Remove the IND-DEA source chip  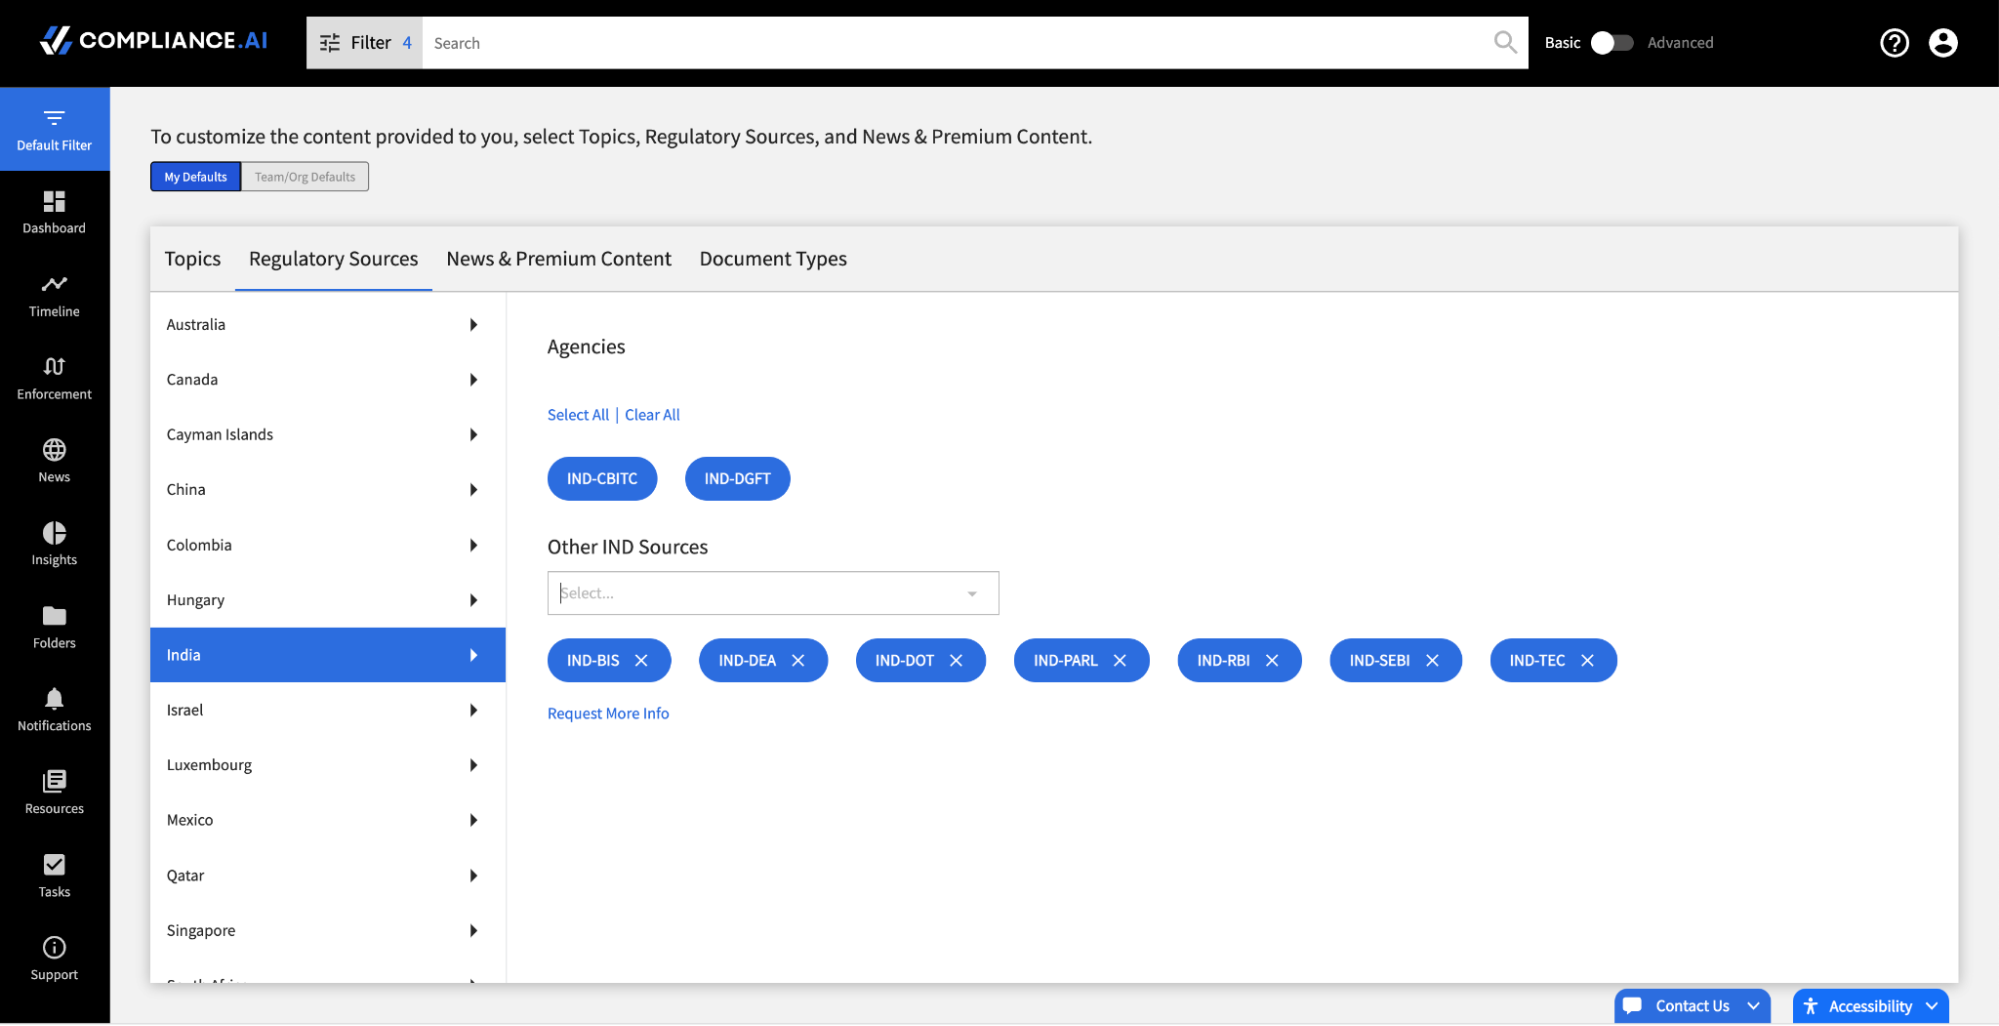[x=798, y=661]
